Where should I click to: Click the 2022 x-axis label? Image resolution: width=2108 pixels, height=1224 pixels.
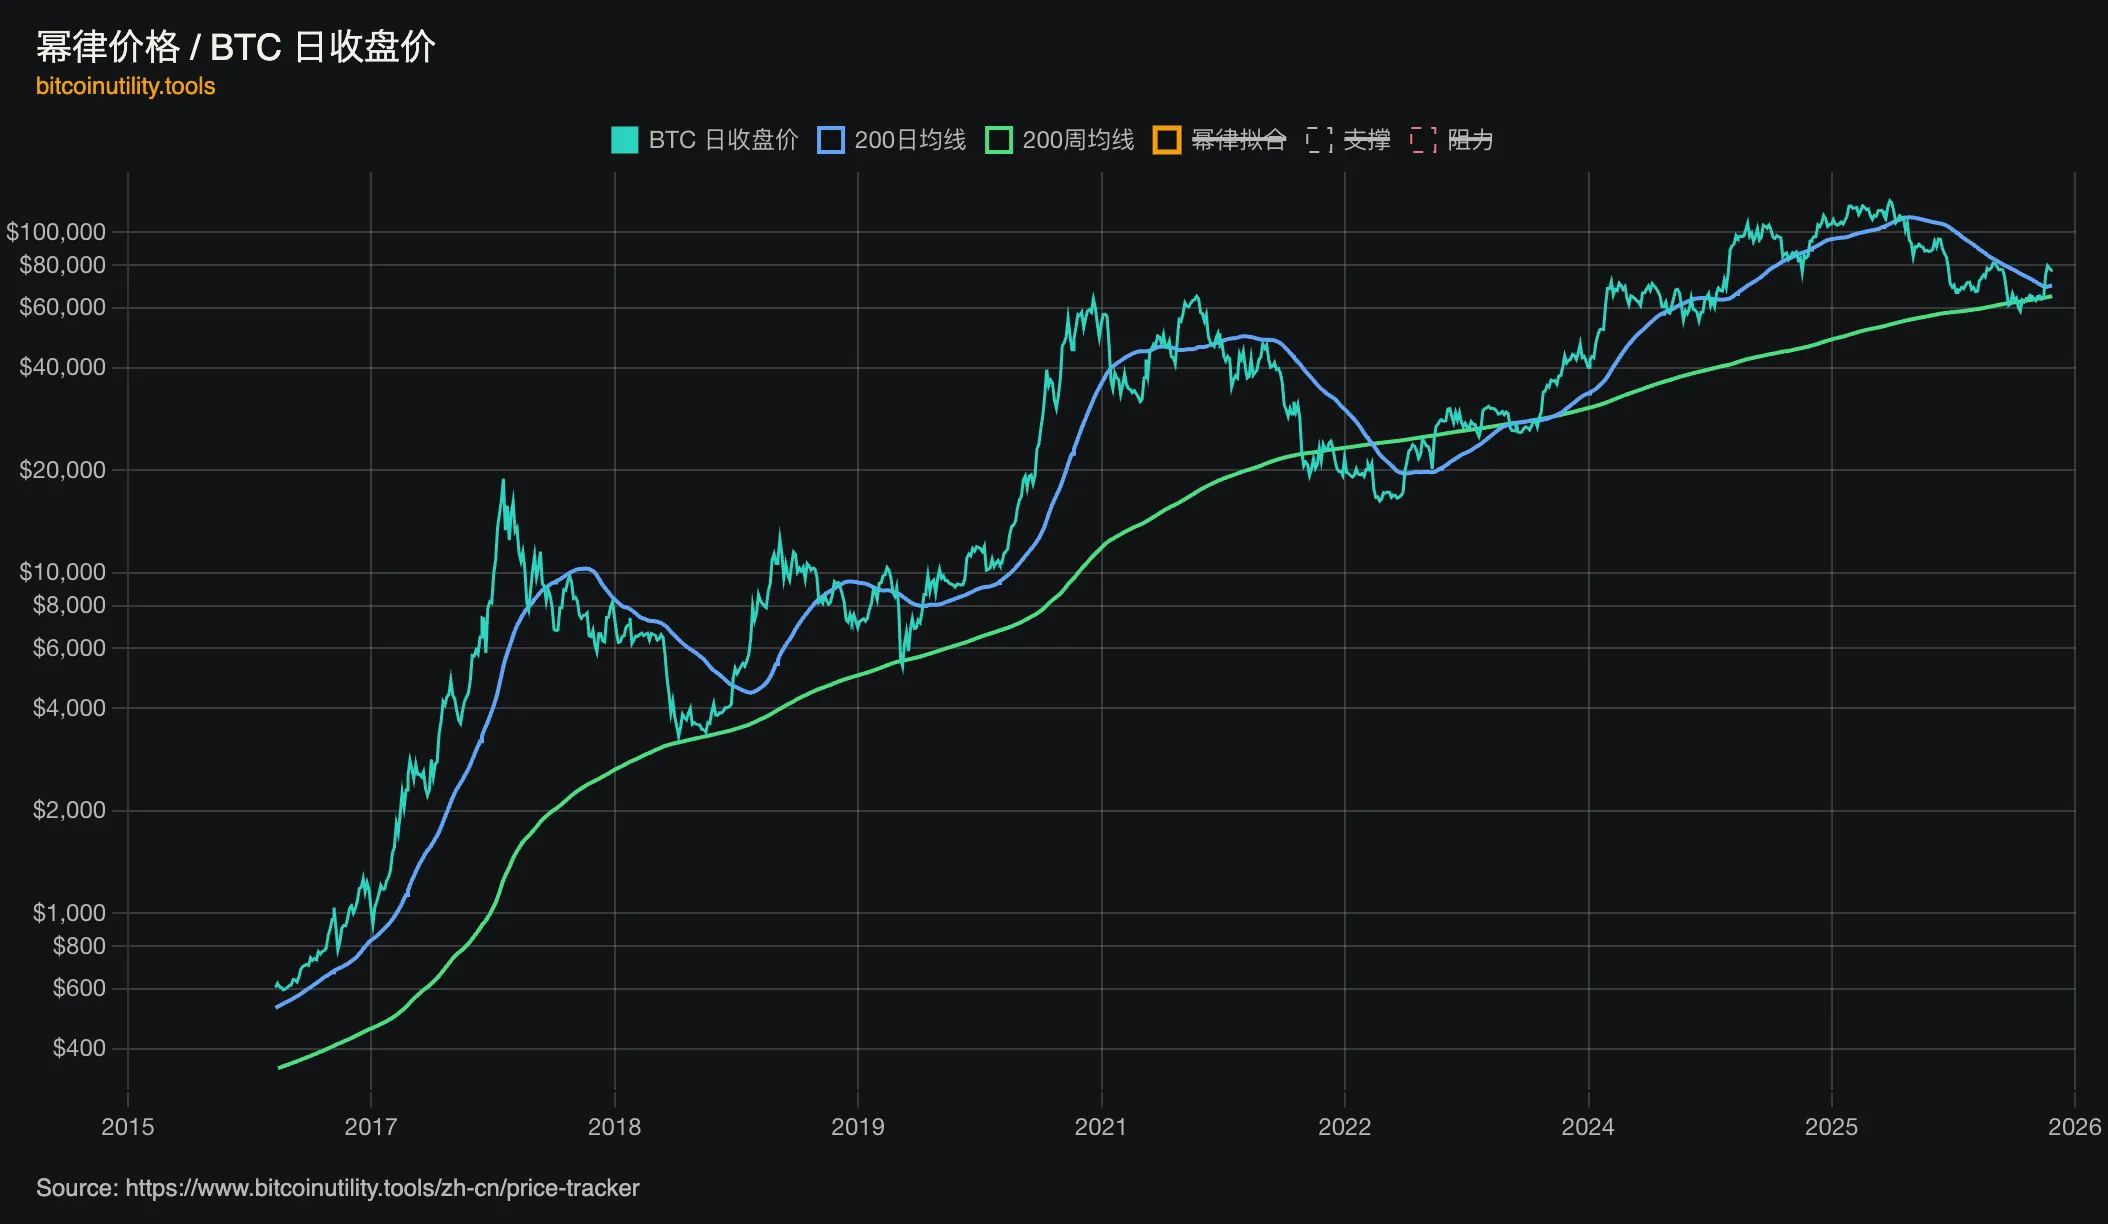1345,1127
